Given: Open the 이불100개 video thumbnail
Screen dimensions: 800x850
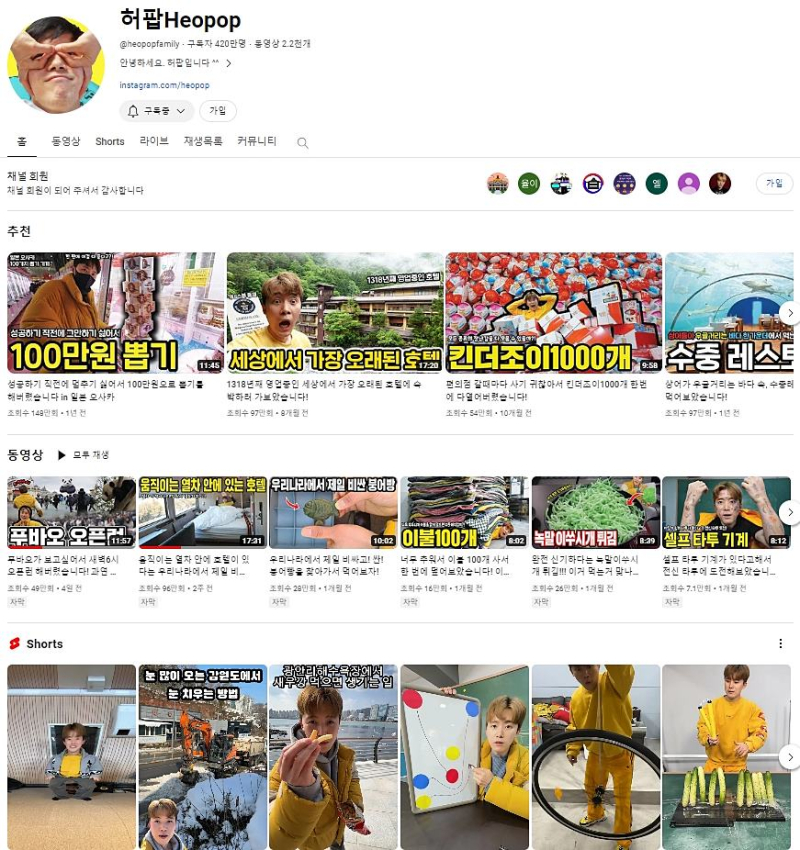Looking at the screenshot, I should 464,513.
